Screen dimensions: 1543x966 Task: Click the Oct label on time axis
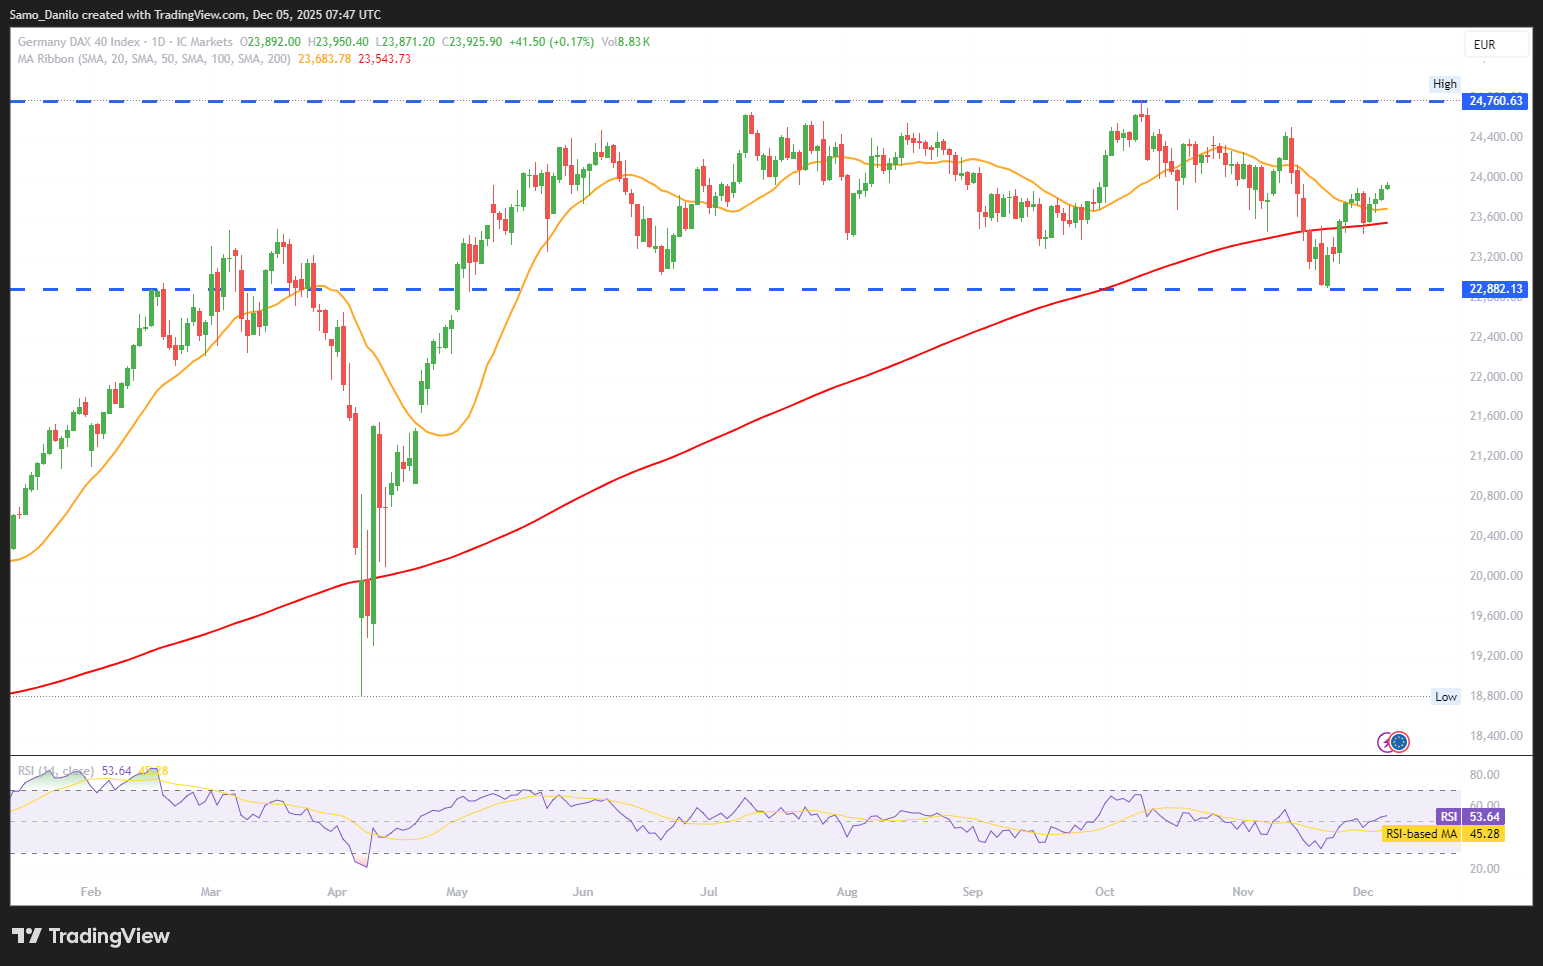(1104, 891)
